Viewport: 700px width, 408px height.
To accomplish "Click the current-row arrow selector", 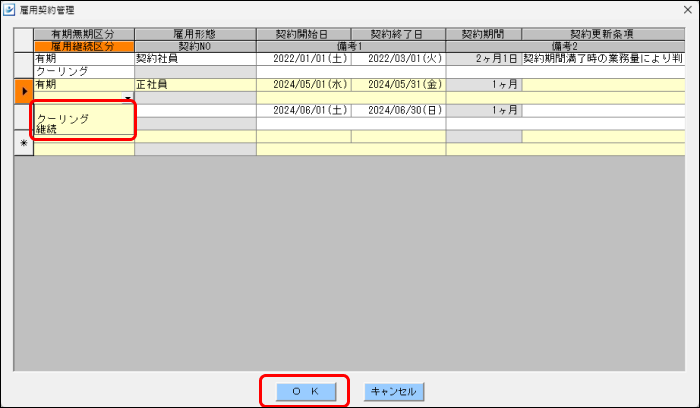I will [24, 91].
